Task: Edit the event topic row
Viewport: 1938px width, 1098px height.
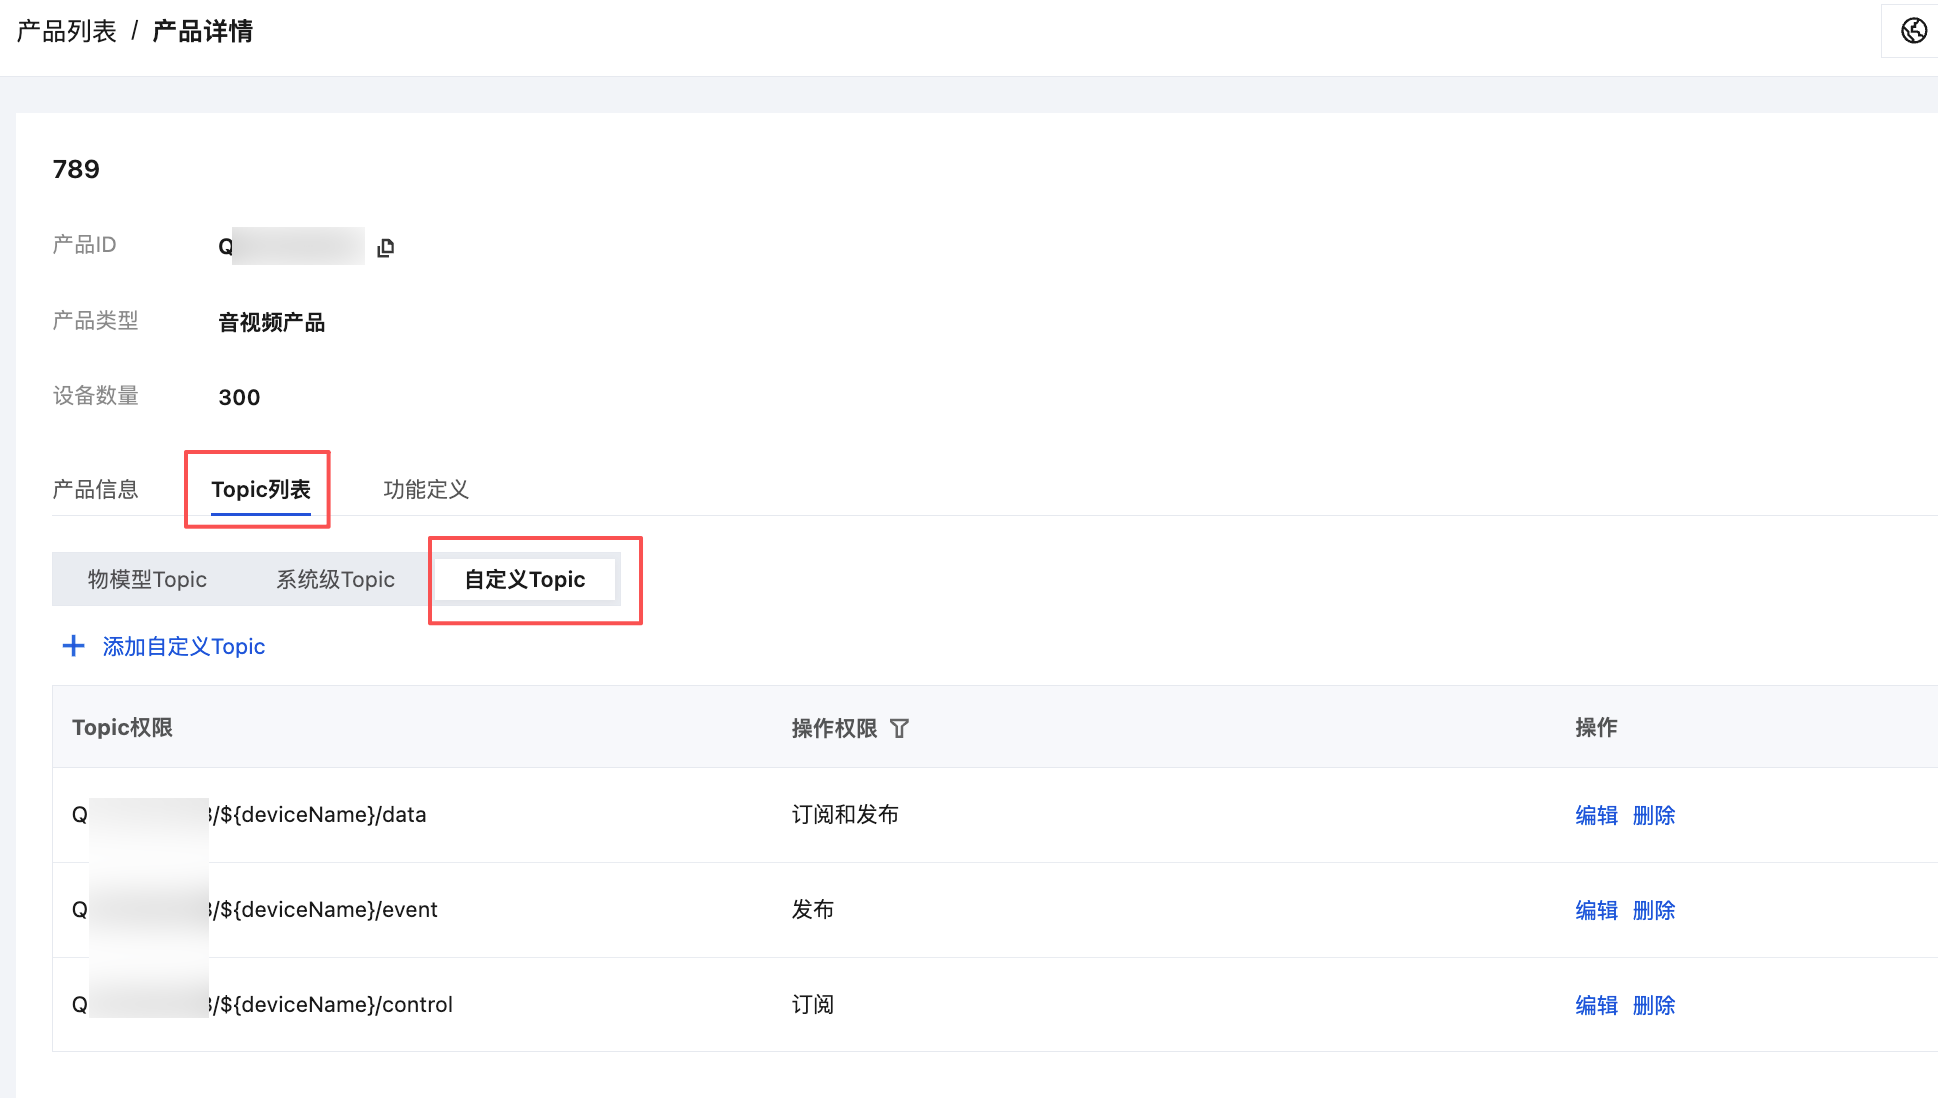Action: coord(1596,910)
